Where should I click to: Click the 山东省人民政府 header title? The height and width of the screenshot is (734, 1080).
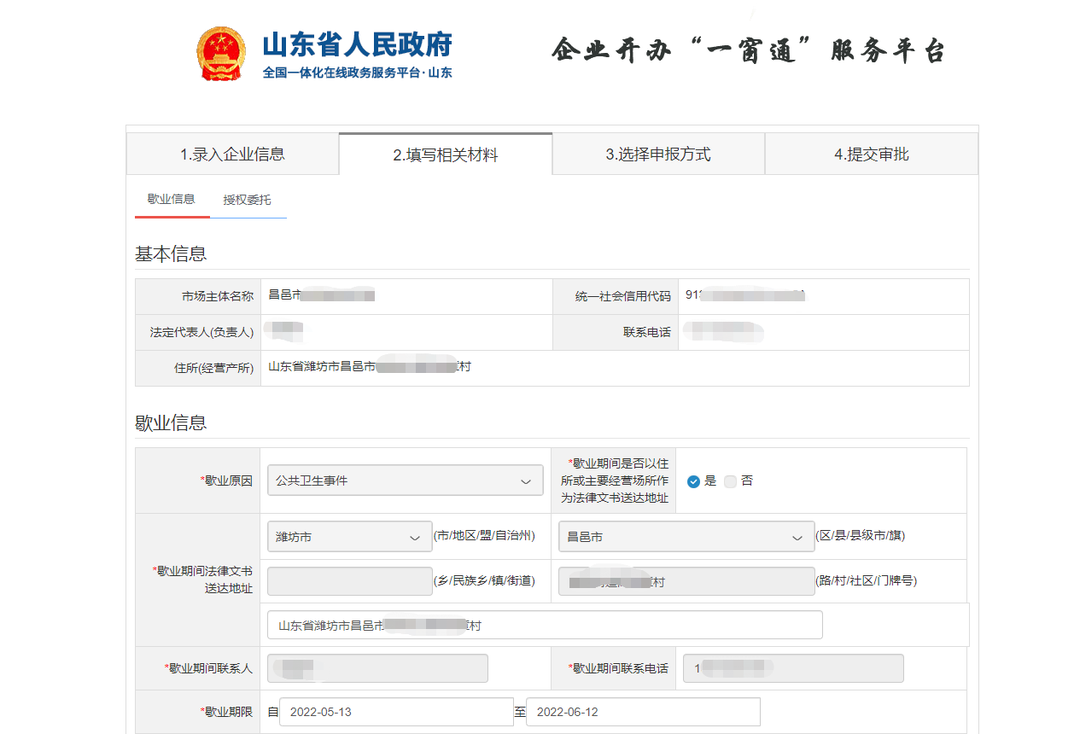[x=357, y=44]
